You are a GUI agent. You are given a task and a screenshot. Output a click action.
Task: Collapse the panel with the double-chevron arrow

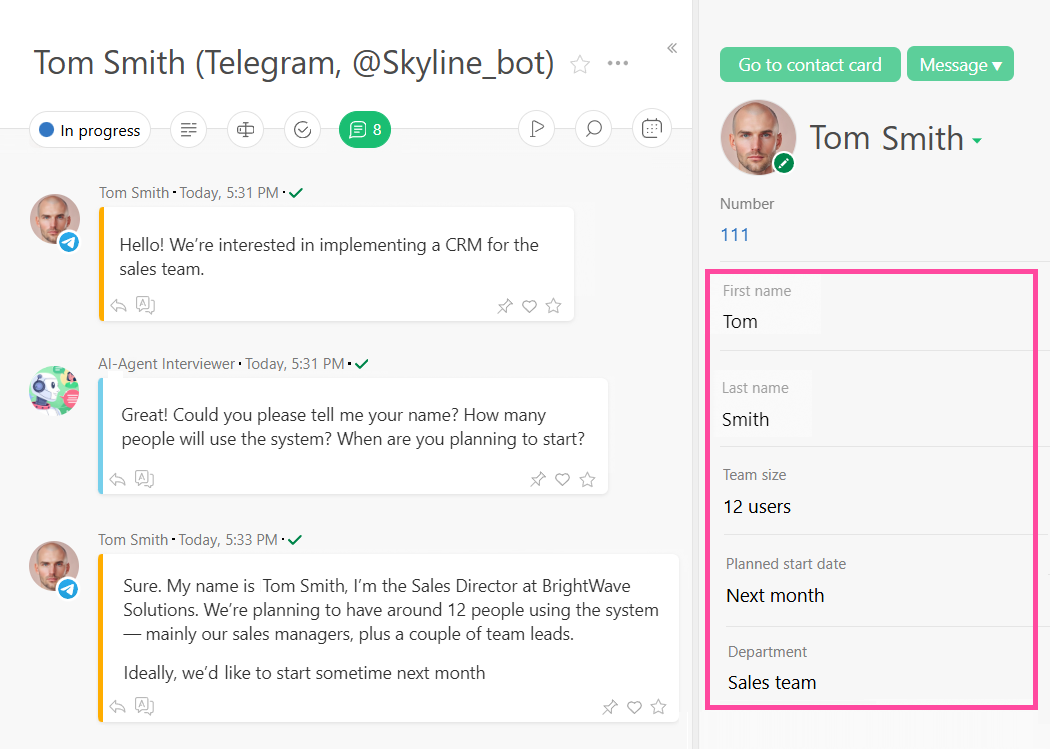(x=671, y=47)
